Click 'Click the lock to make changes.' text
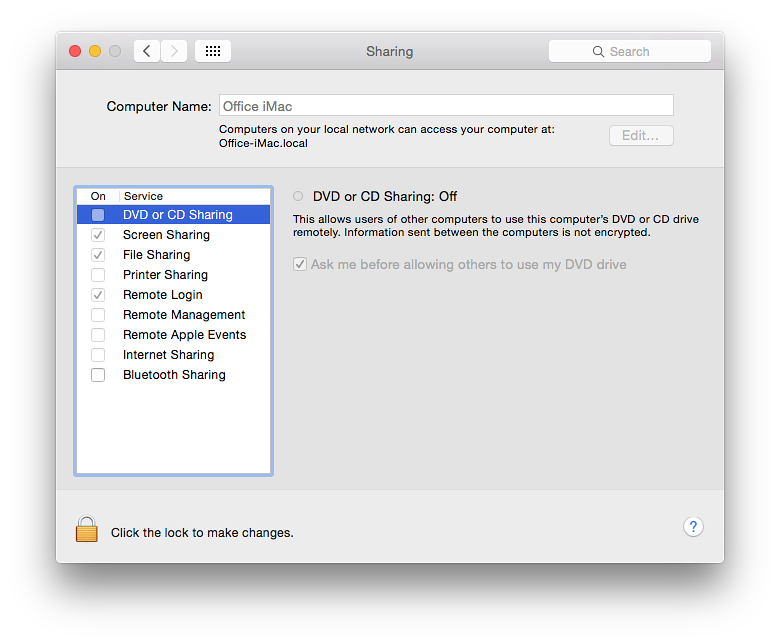The image size is (780, 643). click(202, 533)
